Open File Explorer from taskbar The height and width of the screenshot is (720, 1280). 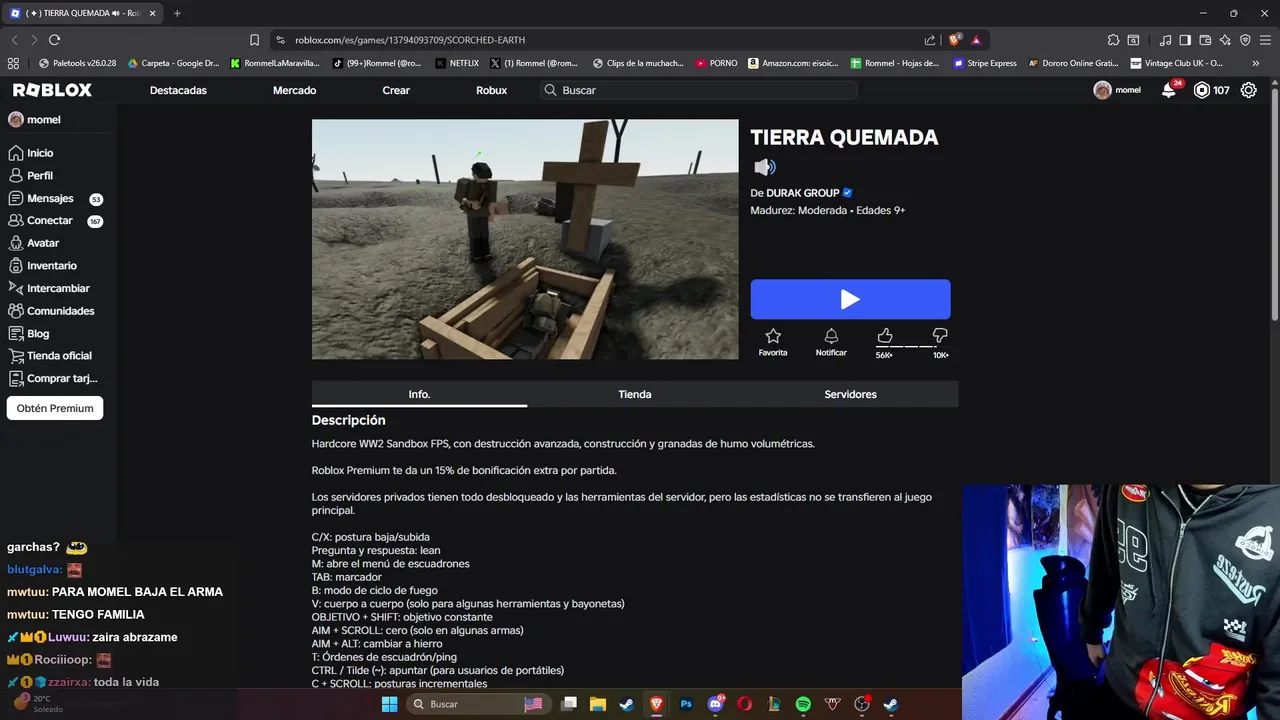[597, 704]
